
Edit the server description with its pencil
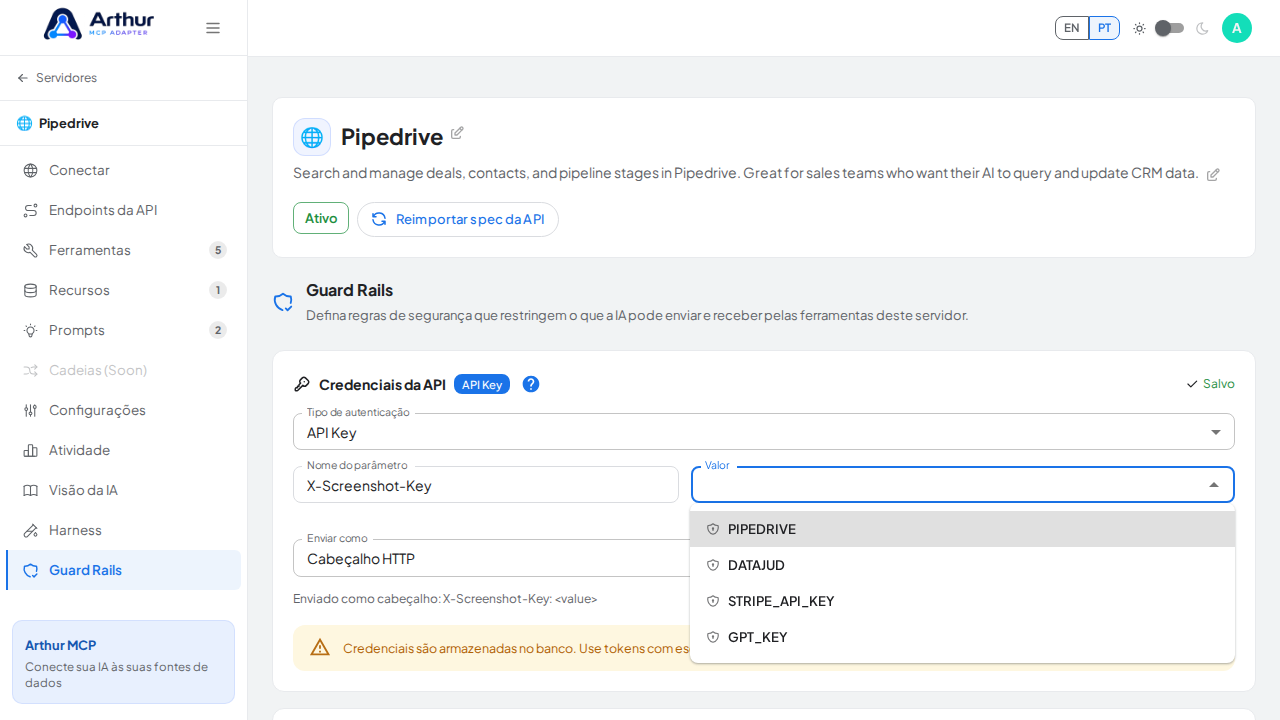coord(1213,174)
